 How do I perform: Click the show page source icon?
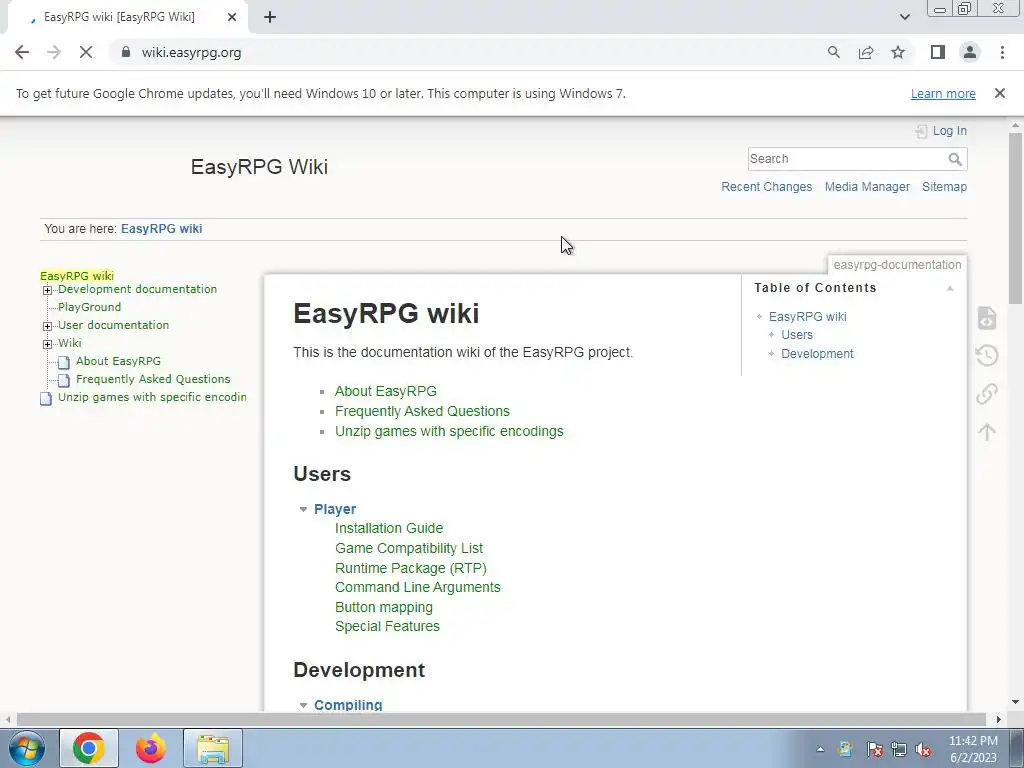point(987,318)
